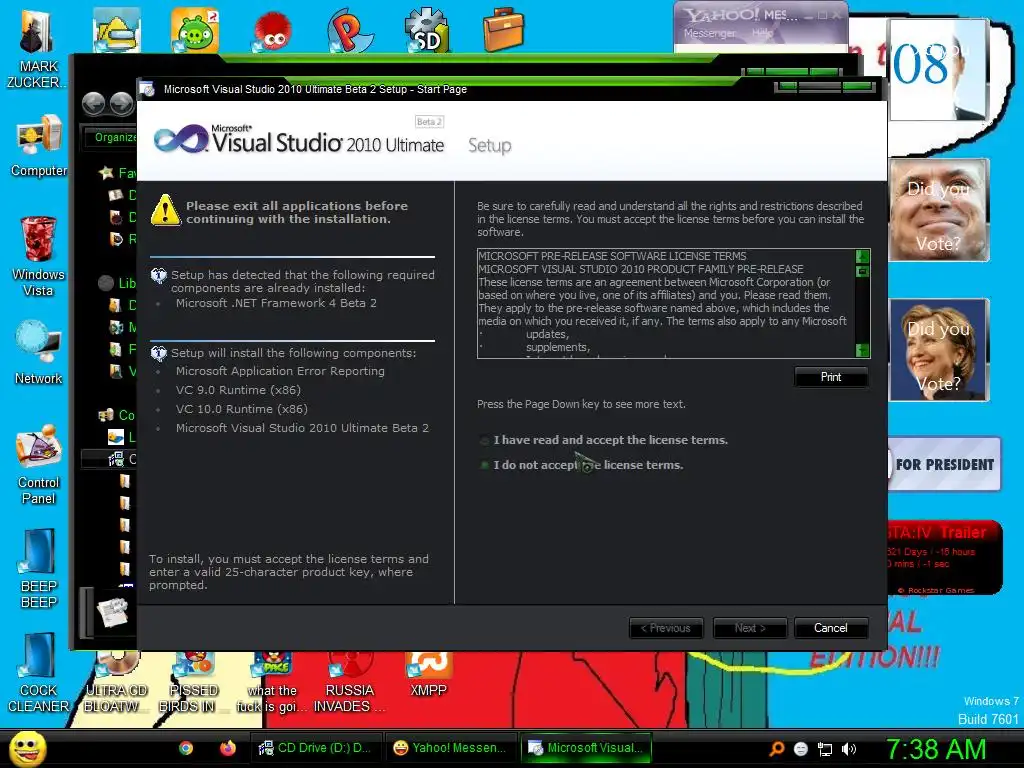The width and height of the screenshot is (1024, 768).
Task: Click the license text scrollbar down arrow
Action: coord(863,351)
